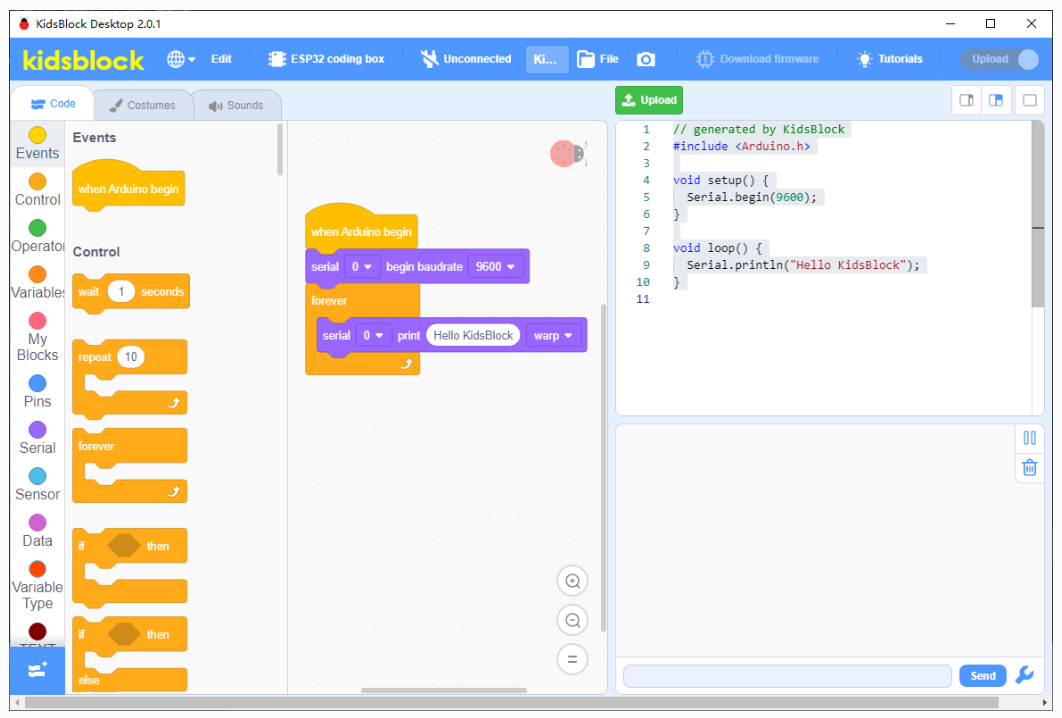The image size is (1062, 718).
Task: Click the serial message input field
Action: click(x=787, y=676)
